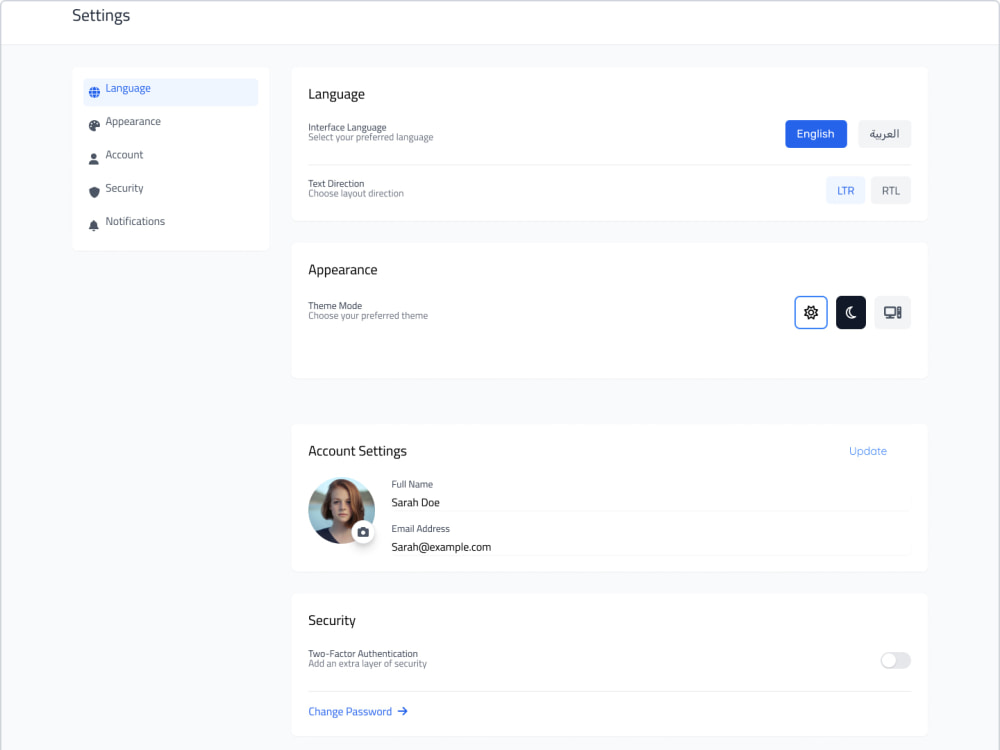1000x750 pixels.
Task: Set text direction to RTL
Action: (890, 191)
